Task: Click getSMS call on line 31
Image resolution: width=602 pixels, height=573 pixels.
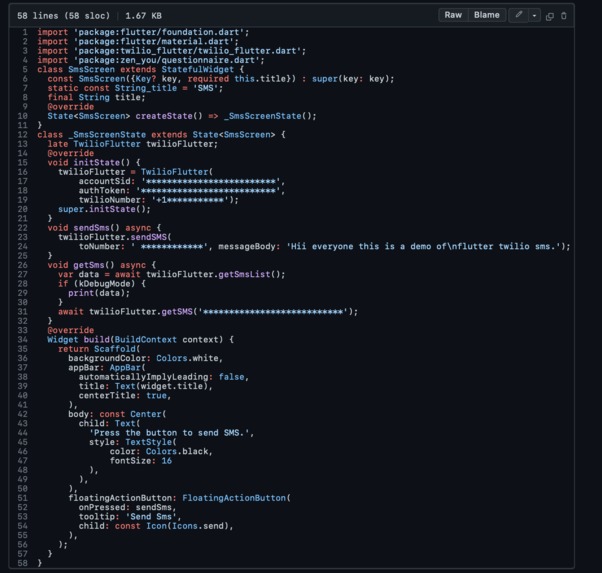Action: pyautogui.click(x=177, y=311)
